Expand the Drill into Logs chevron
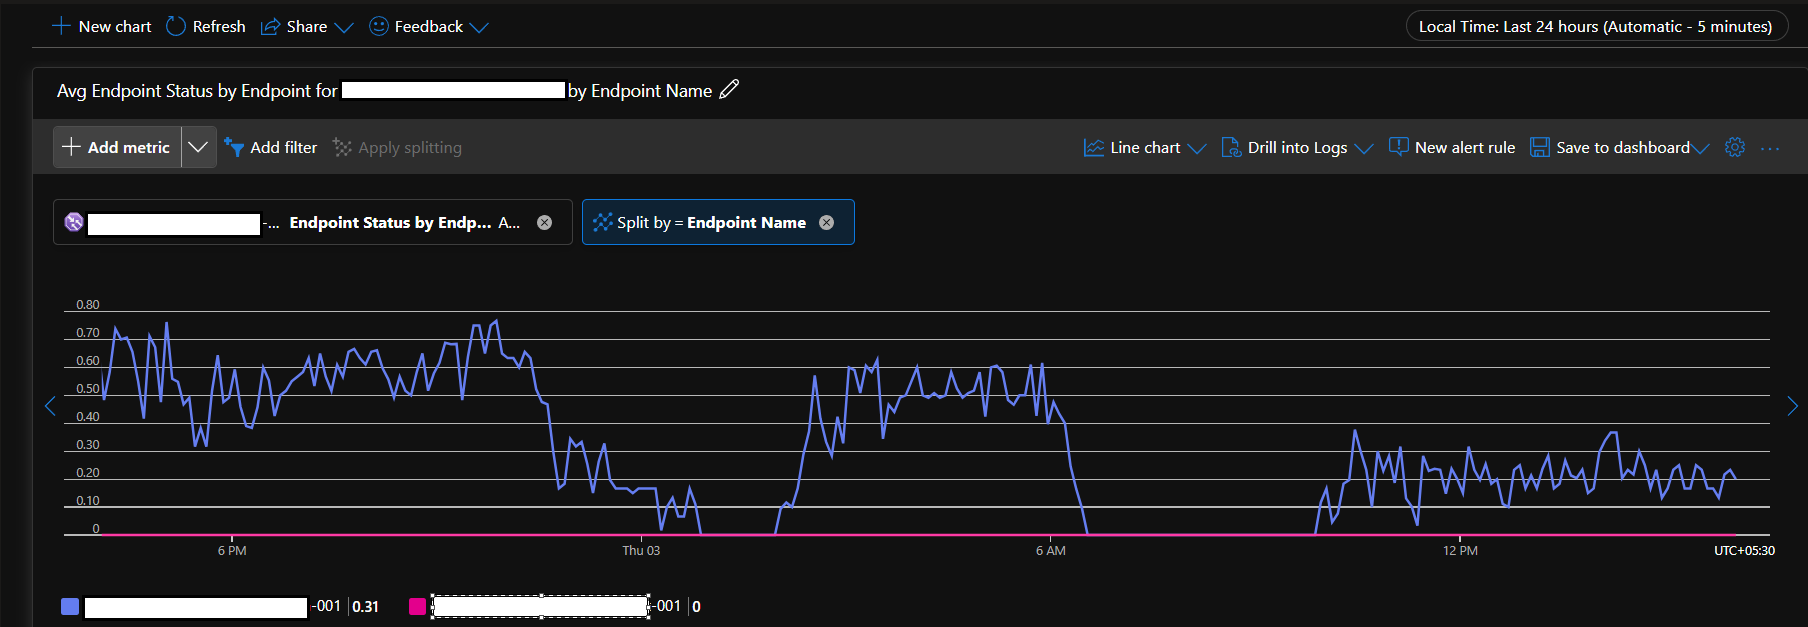 [1364, 149]
